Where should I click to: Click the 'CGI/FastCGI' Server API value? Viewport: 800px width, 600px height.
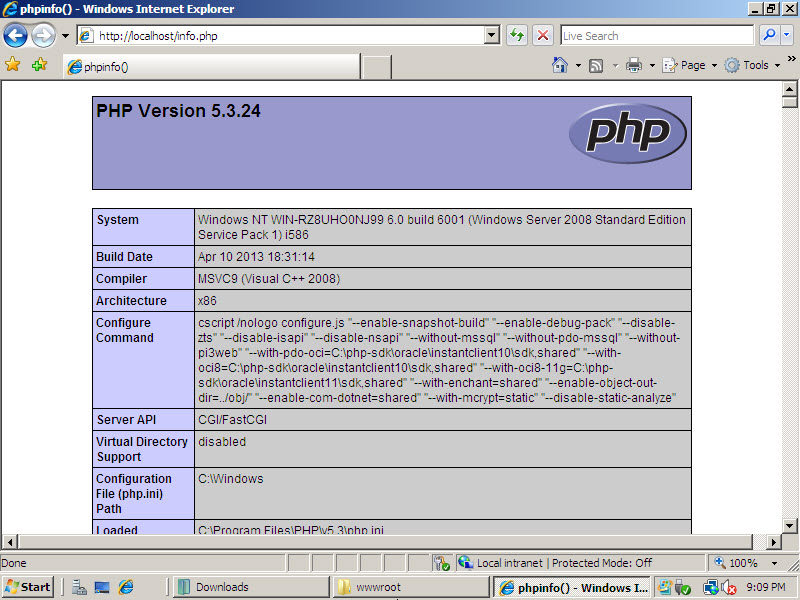tap(232, 420)
